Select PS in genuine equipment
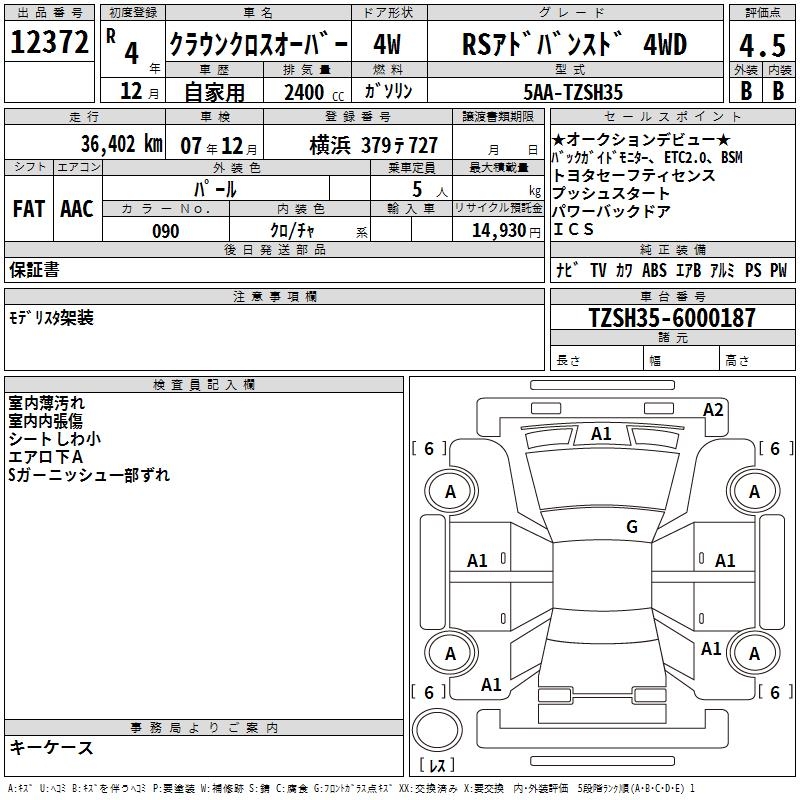Image resolution: width=800 pixels, height=800 pixels. (x=753, y=270)
